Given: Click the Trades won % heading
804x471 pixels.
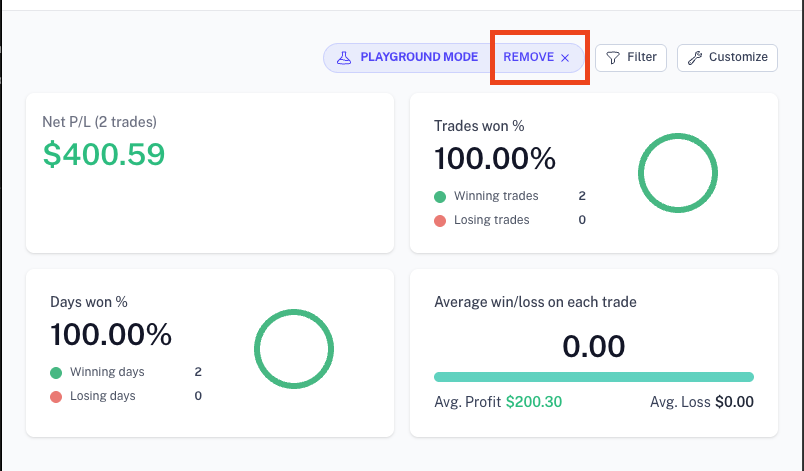Looking at the screenshot, I should (479, 126).
